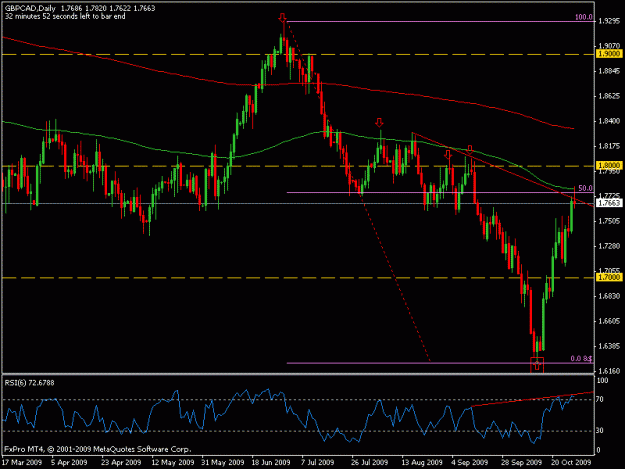Select the Fibonacci 50.0 level label

585,188
